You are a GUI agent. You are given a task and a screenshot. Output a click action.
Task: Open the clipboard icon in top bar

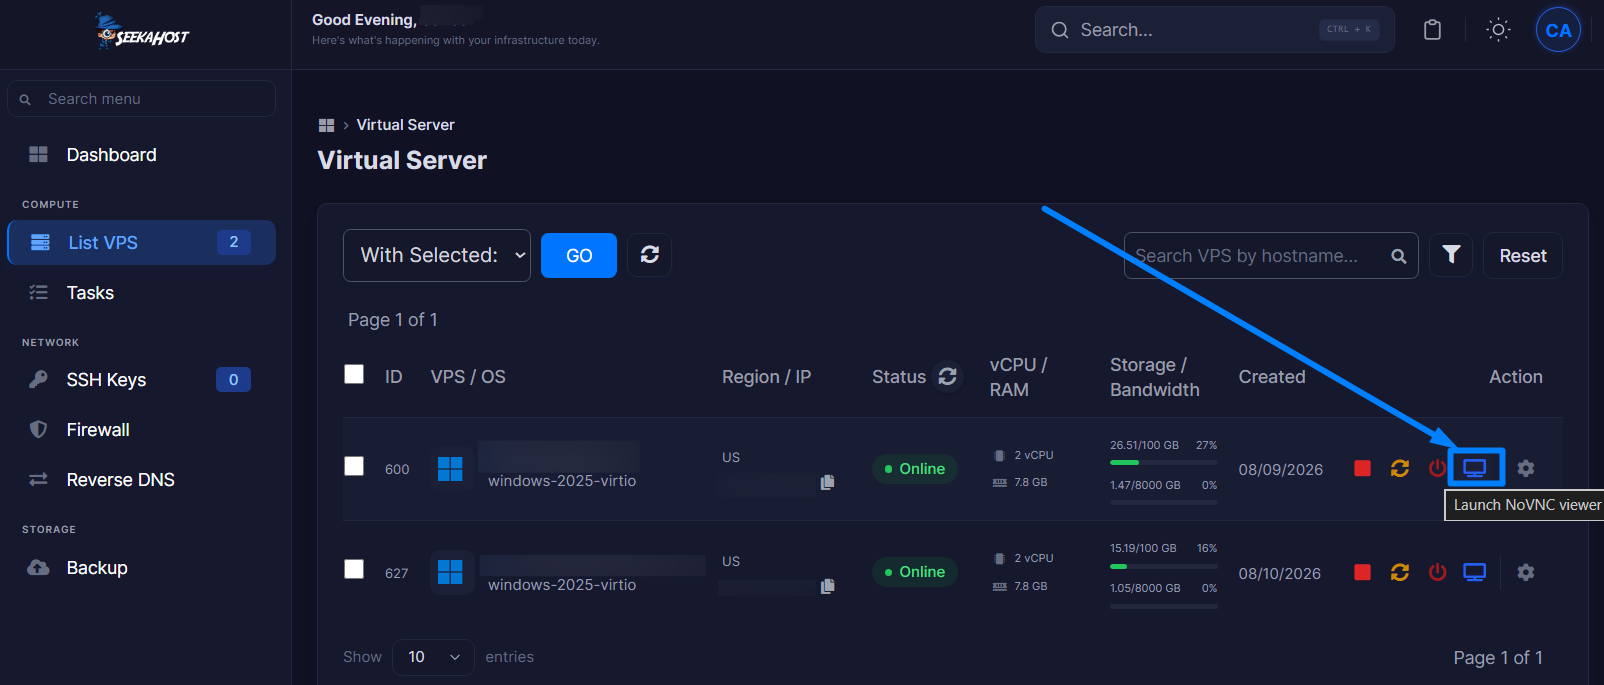(1432, 30)
